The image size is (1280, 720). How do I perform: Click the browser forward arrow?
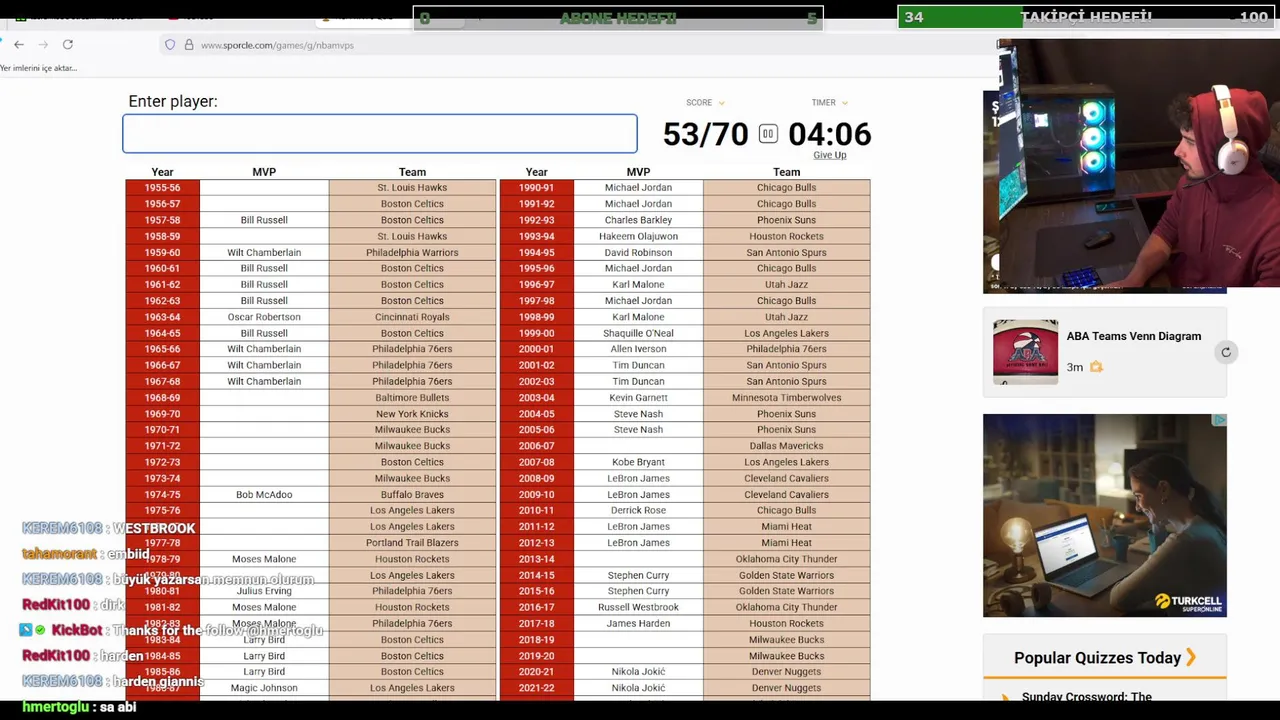[x=43, y=45]
